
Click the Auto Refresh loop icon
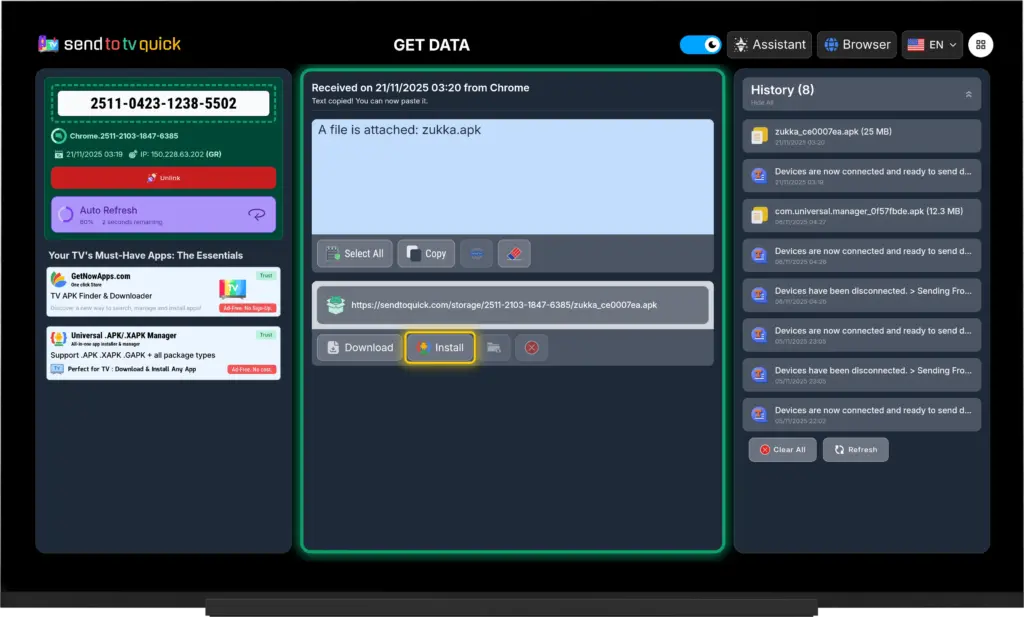(257, 215)
